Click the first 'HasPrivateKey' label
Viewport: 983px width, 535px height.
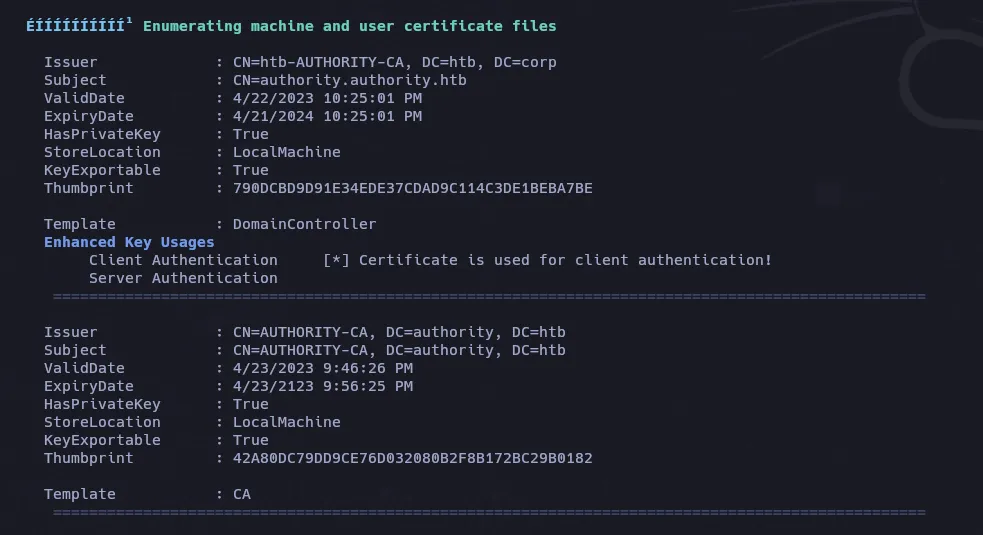[x=102, y=134]
